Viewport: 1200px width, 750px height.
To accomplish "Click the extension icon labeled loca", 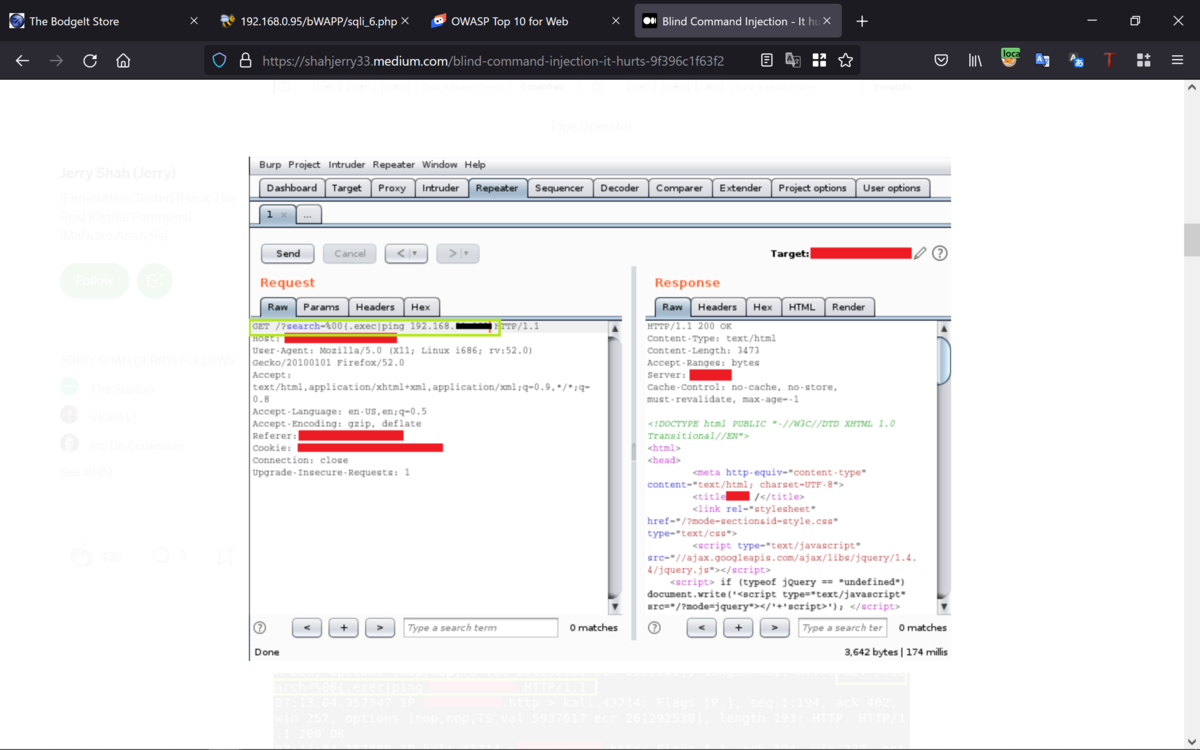I will point(1010,59).
